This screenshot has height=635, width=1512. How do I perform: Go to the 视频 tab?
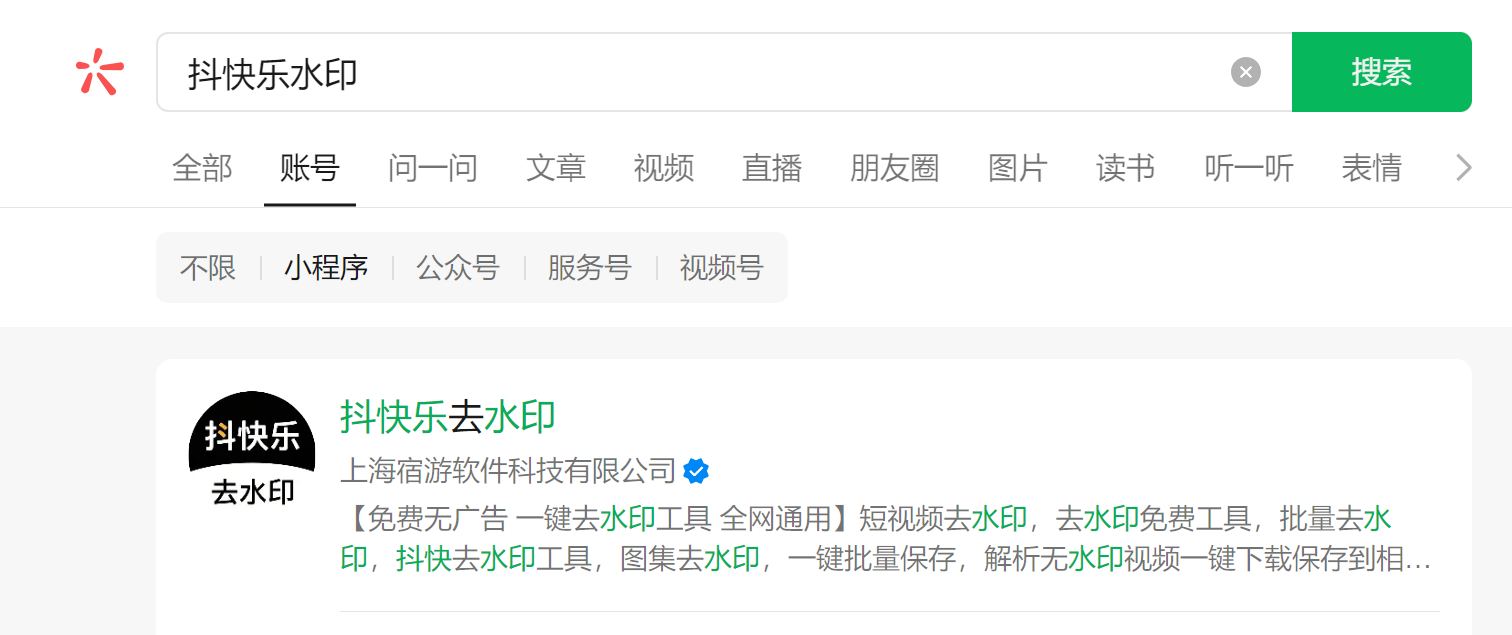pos(664,168)
